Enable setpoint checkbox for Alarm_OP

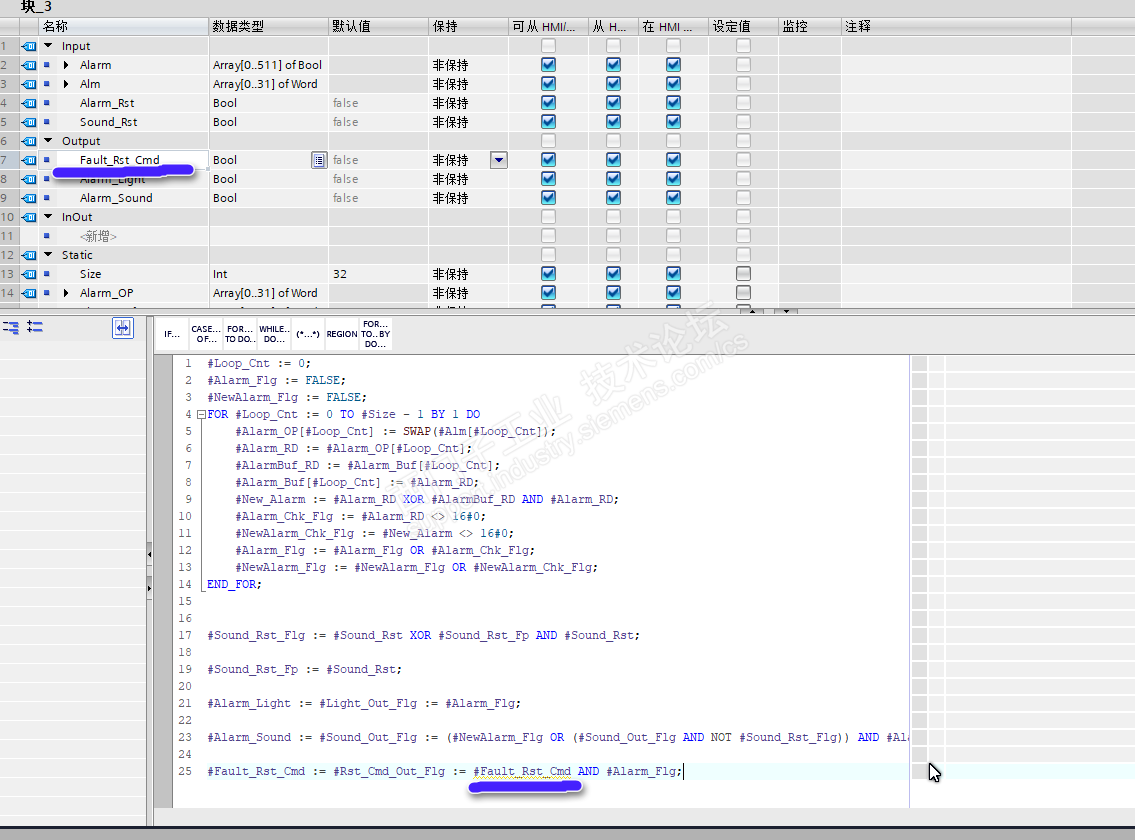coord(743,292)
